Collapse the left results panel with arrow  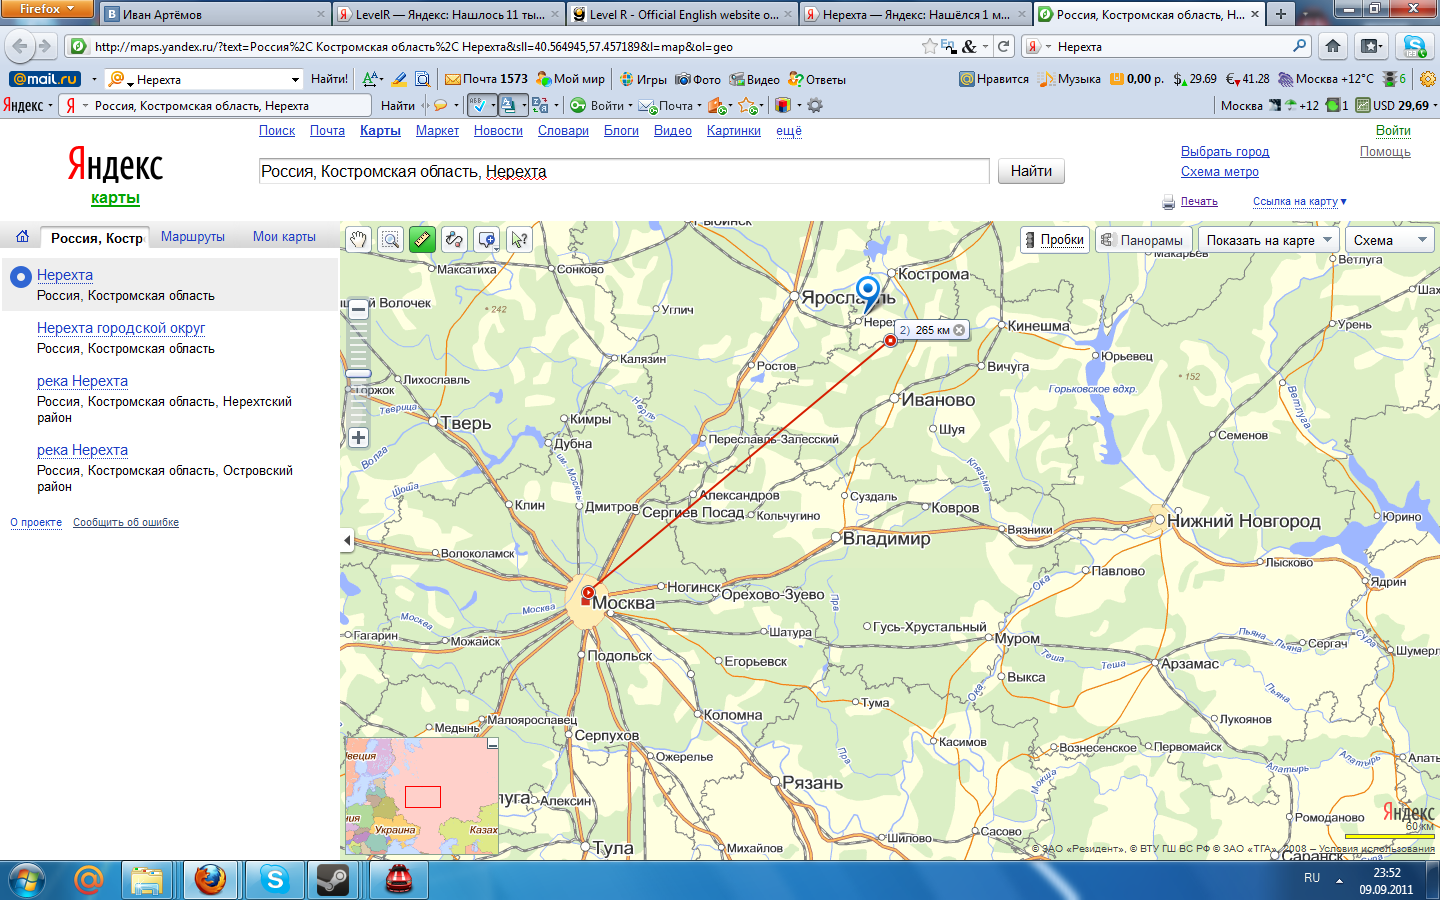[347, 540]
